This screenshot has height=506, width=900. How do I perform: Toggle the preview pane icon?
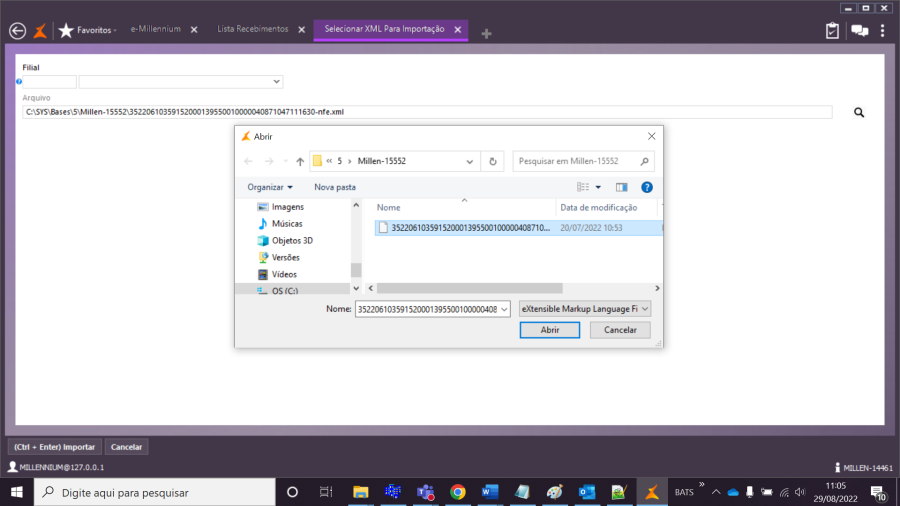tap(622, 187)
